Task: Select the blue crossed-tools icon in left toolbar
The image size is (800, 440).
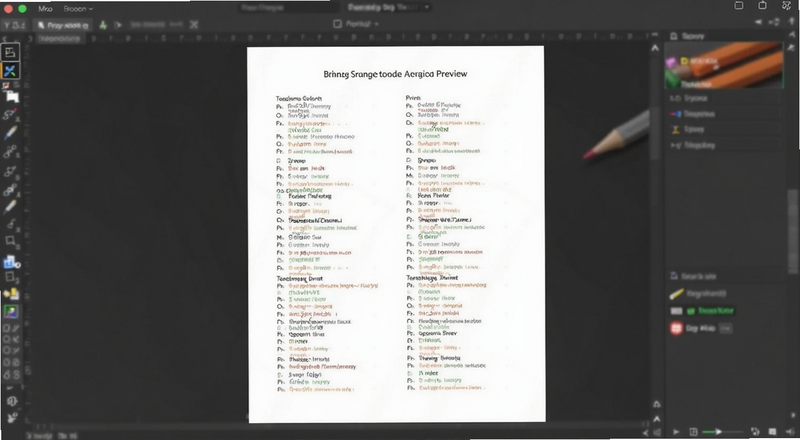Action: (10, 71)
